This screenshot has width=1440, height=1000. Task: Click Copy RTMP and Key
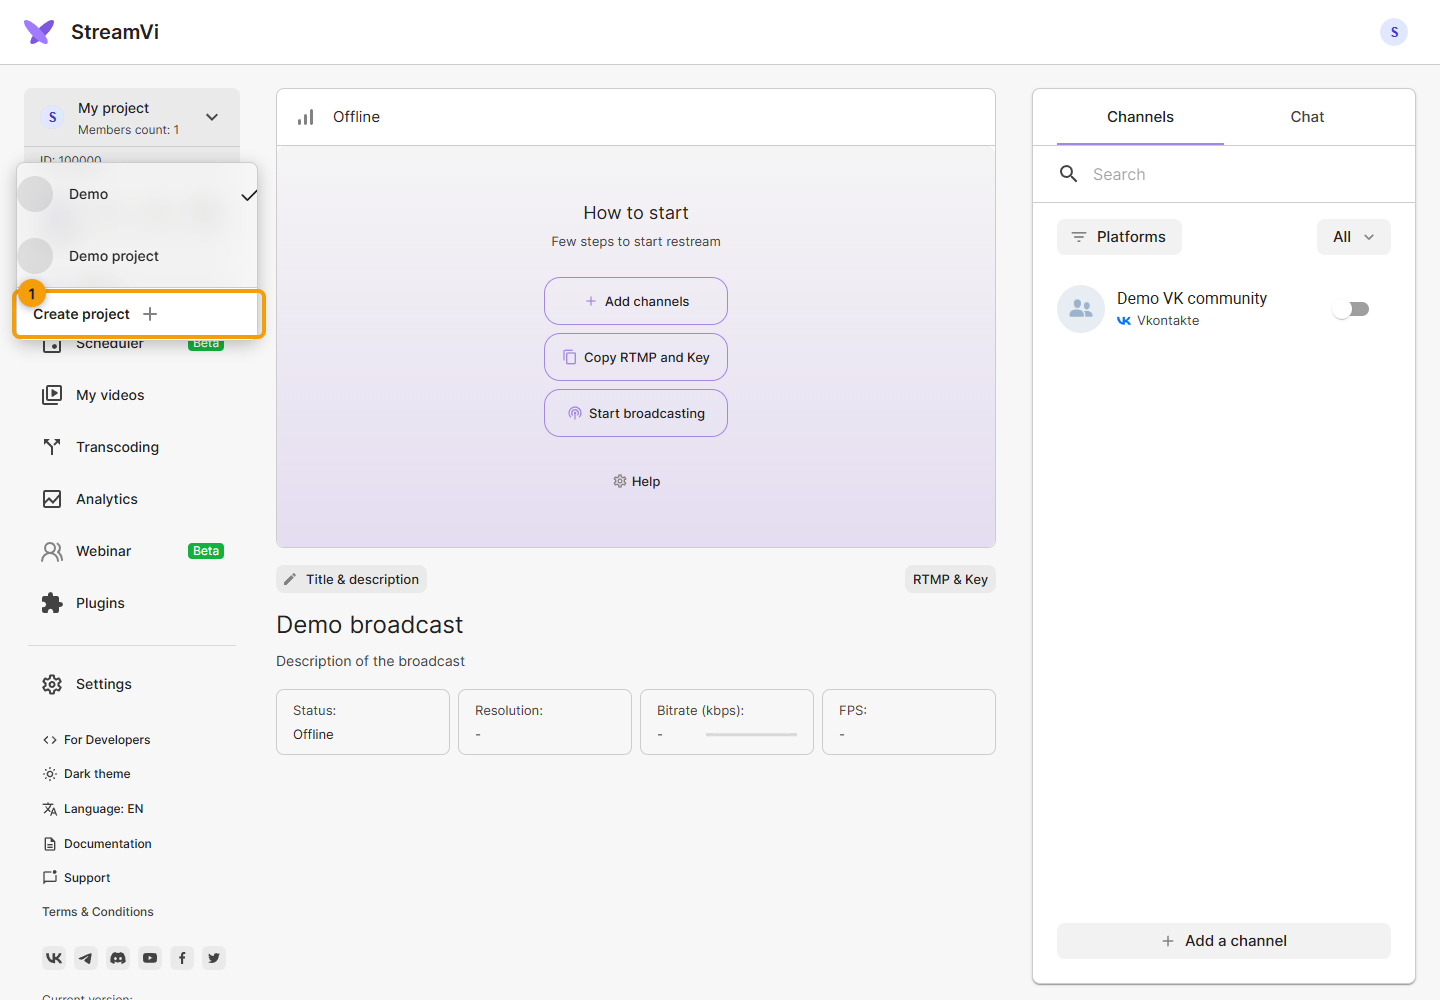pyautogui.click(x=636, y=357)
